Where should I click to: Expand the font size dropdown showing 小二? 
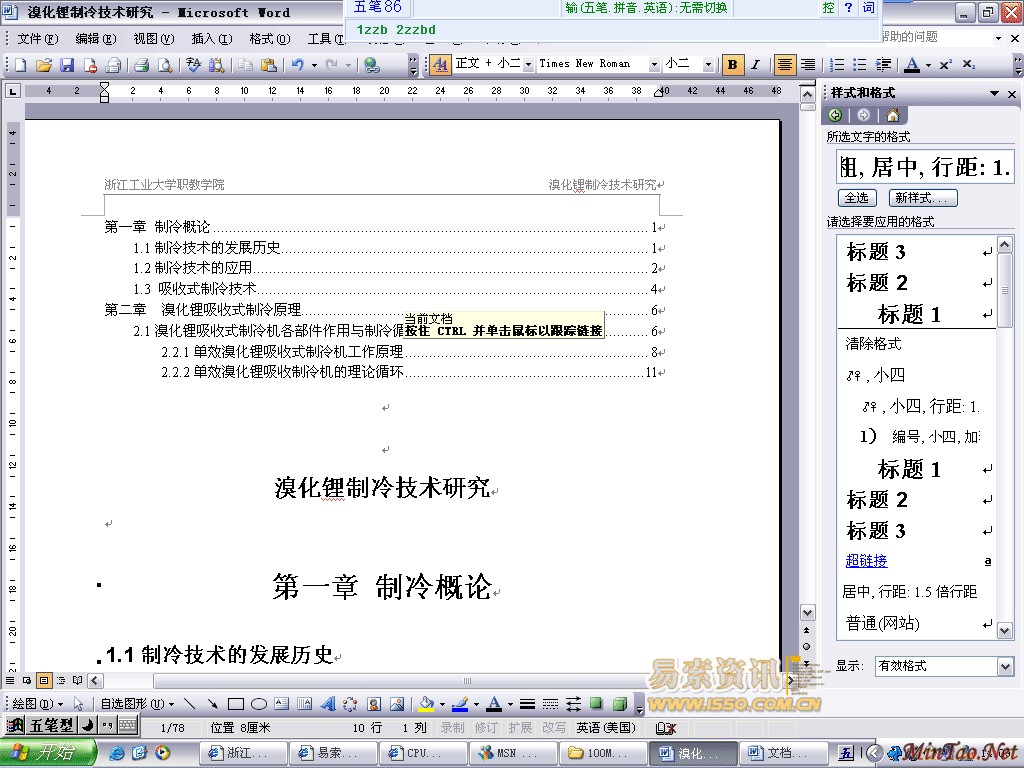coord(708,65)
